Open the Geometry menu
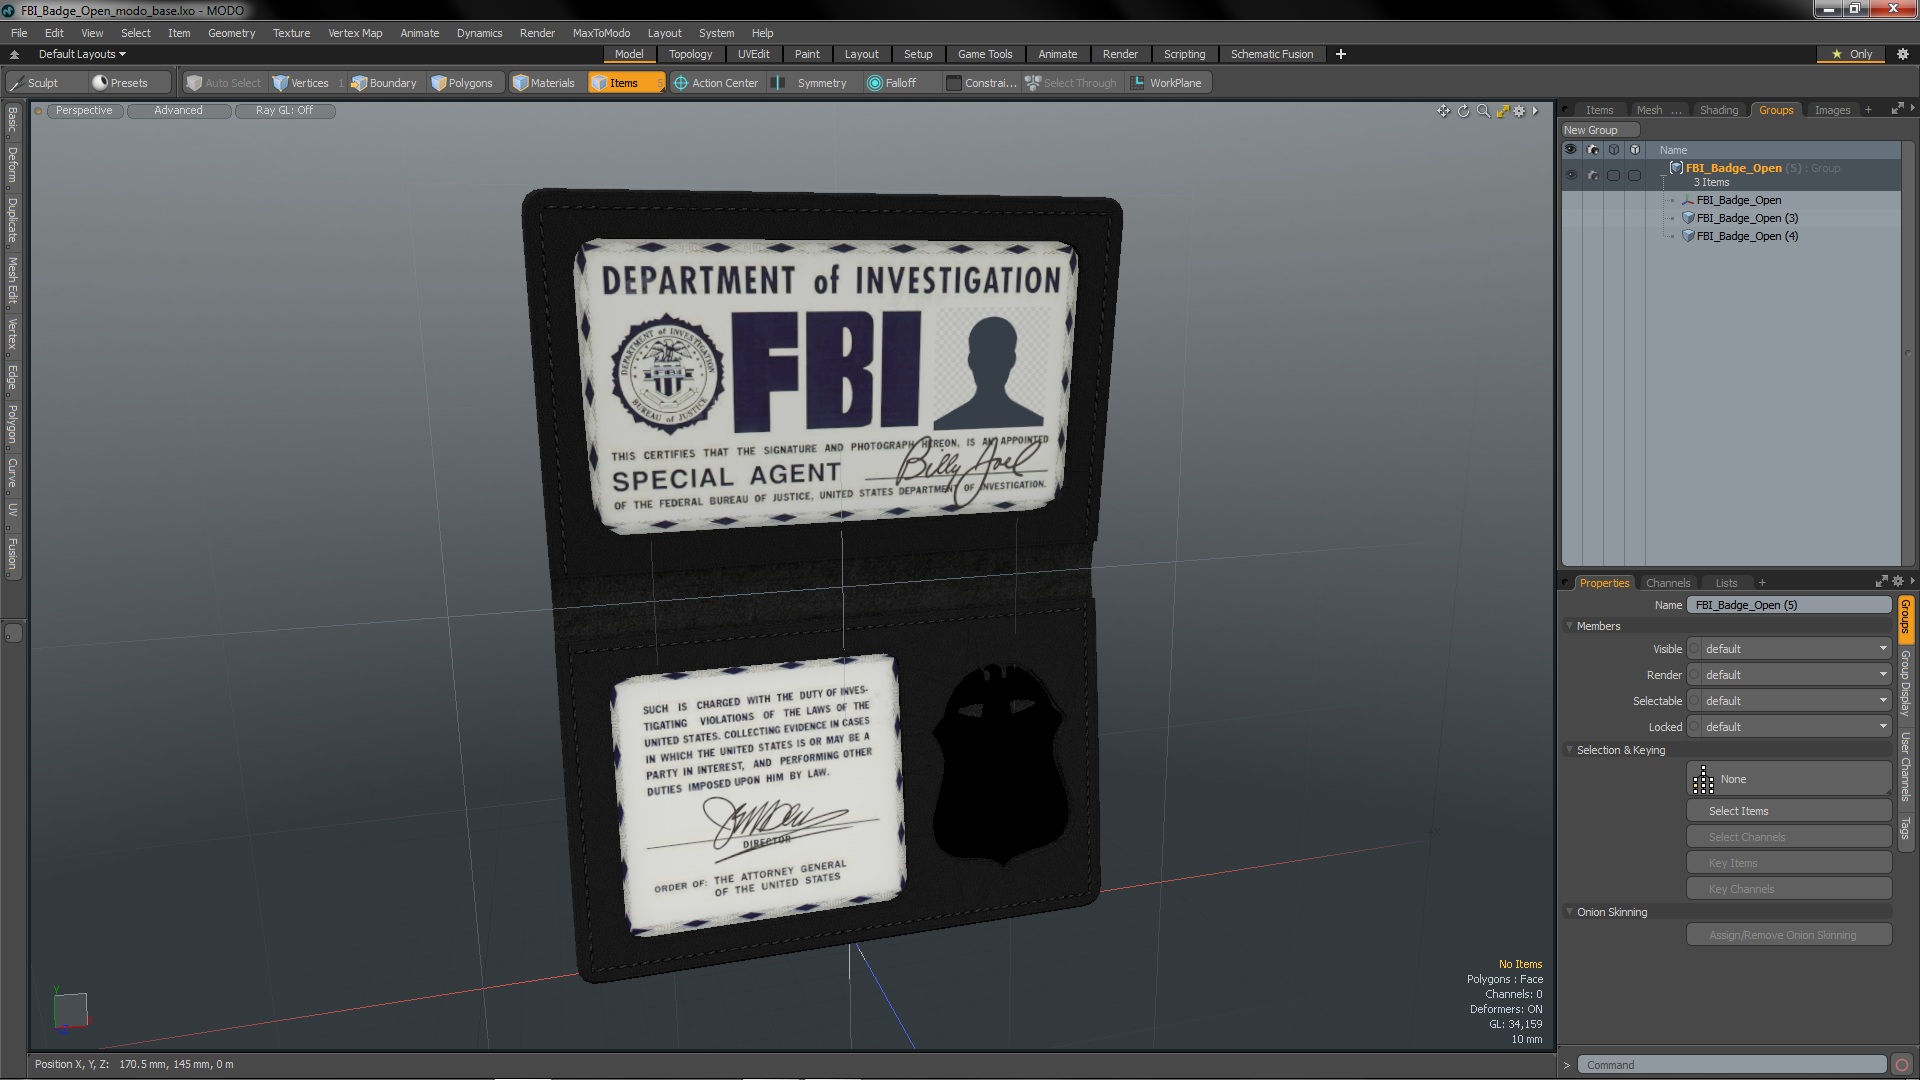 click(231, 33)
